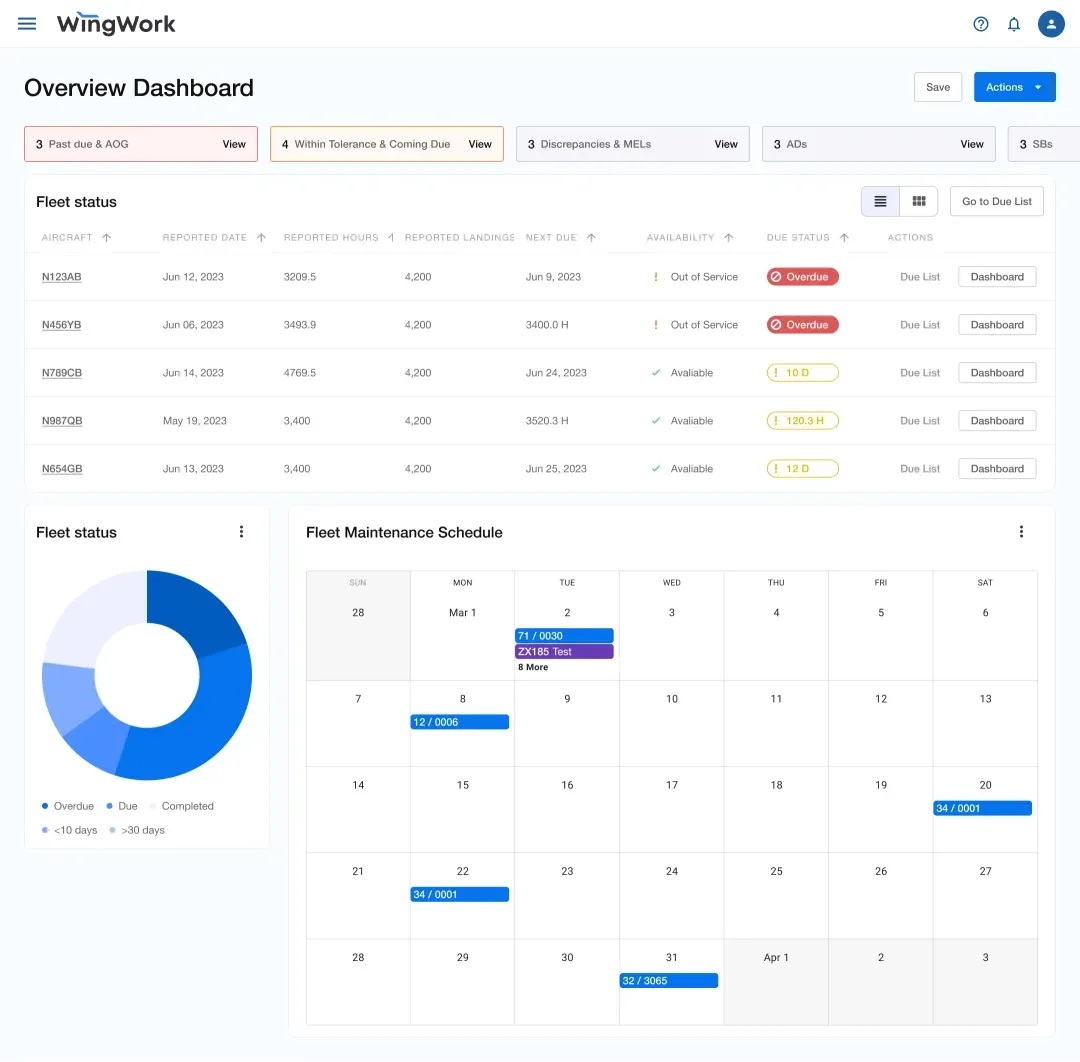The image size is (1080, 1062).
Task: Open event 34 / 0001 on March 22
Action: [x=459, y=894]
